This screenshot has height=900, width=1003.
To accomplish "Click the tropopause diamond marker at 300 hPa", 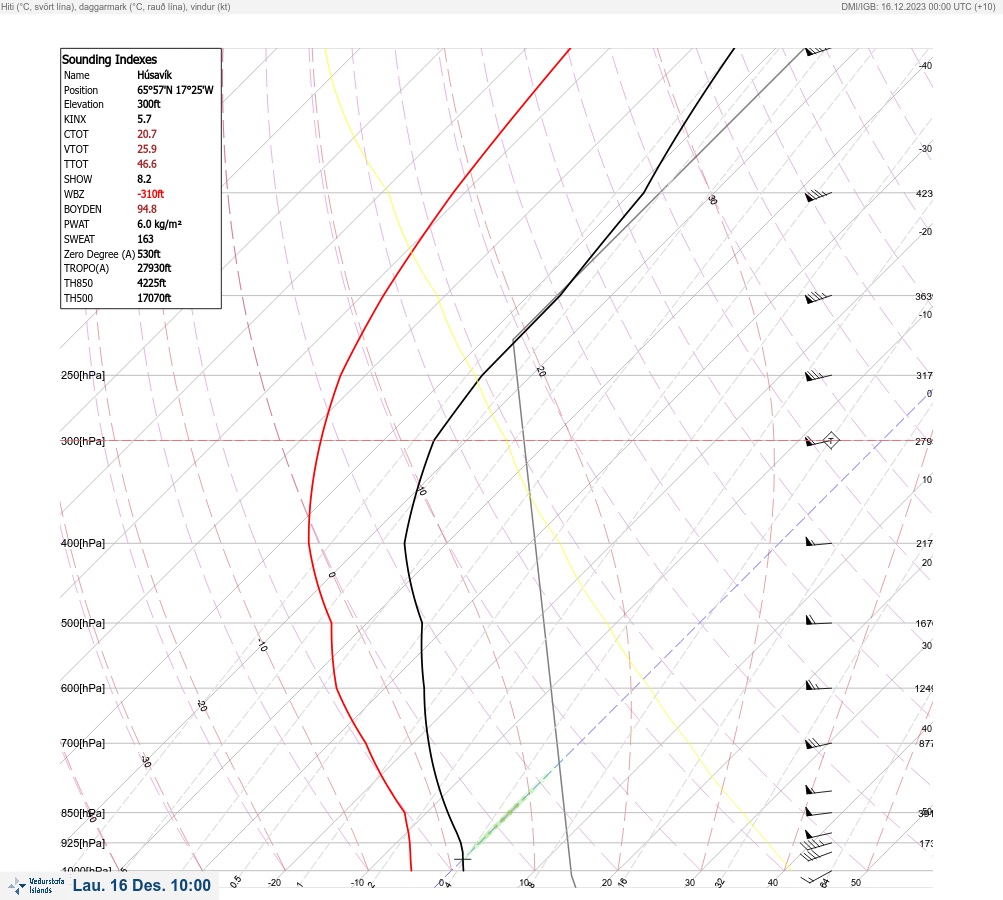I will [x=830, y=440].
